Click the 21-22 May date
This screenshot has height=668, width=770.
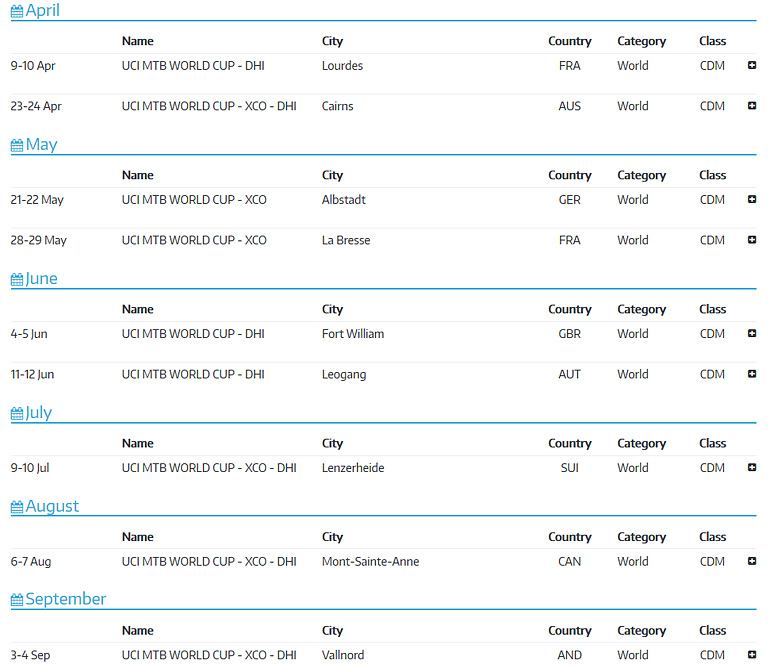pyautogui.click(x=37, y=200)
